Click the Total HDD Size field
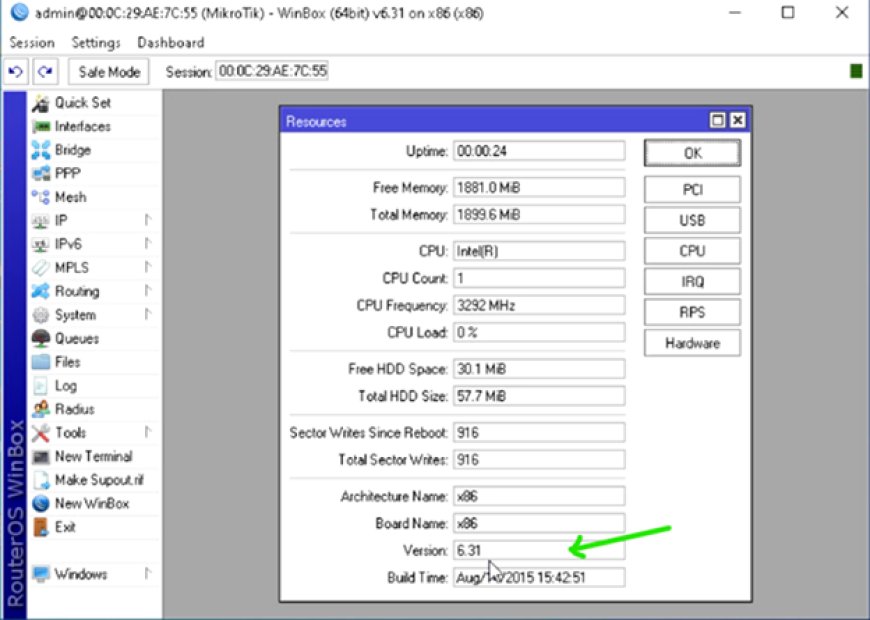 (539, 396)
